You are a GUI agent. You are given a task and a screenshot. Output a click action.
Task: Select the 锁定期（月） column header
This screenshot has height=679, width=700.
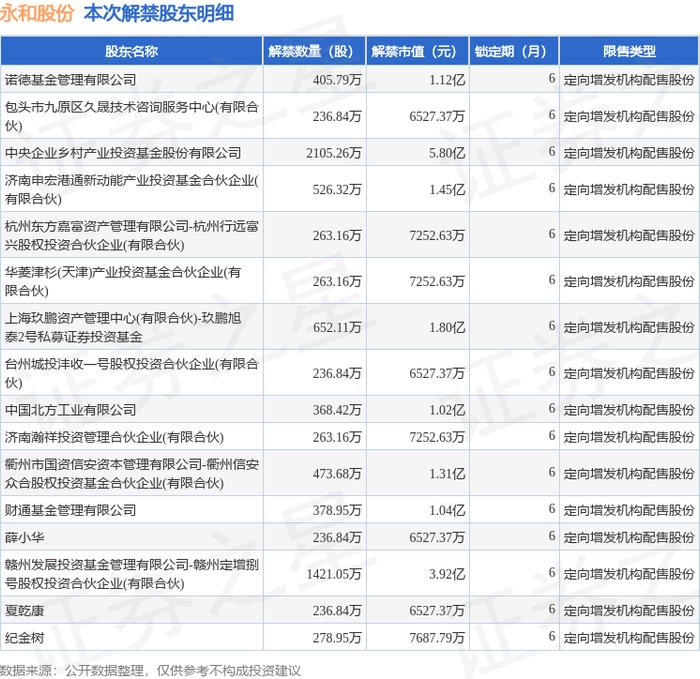point(514,51)
